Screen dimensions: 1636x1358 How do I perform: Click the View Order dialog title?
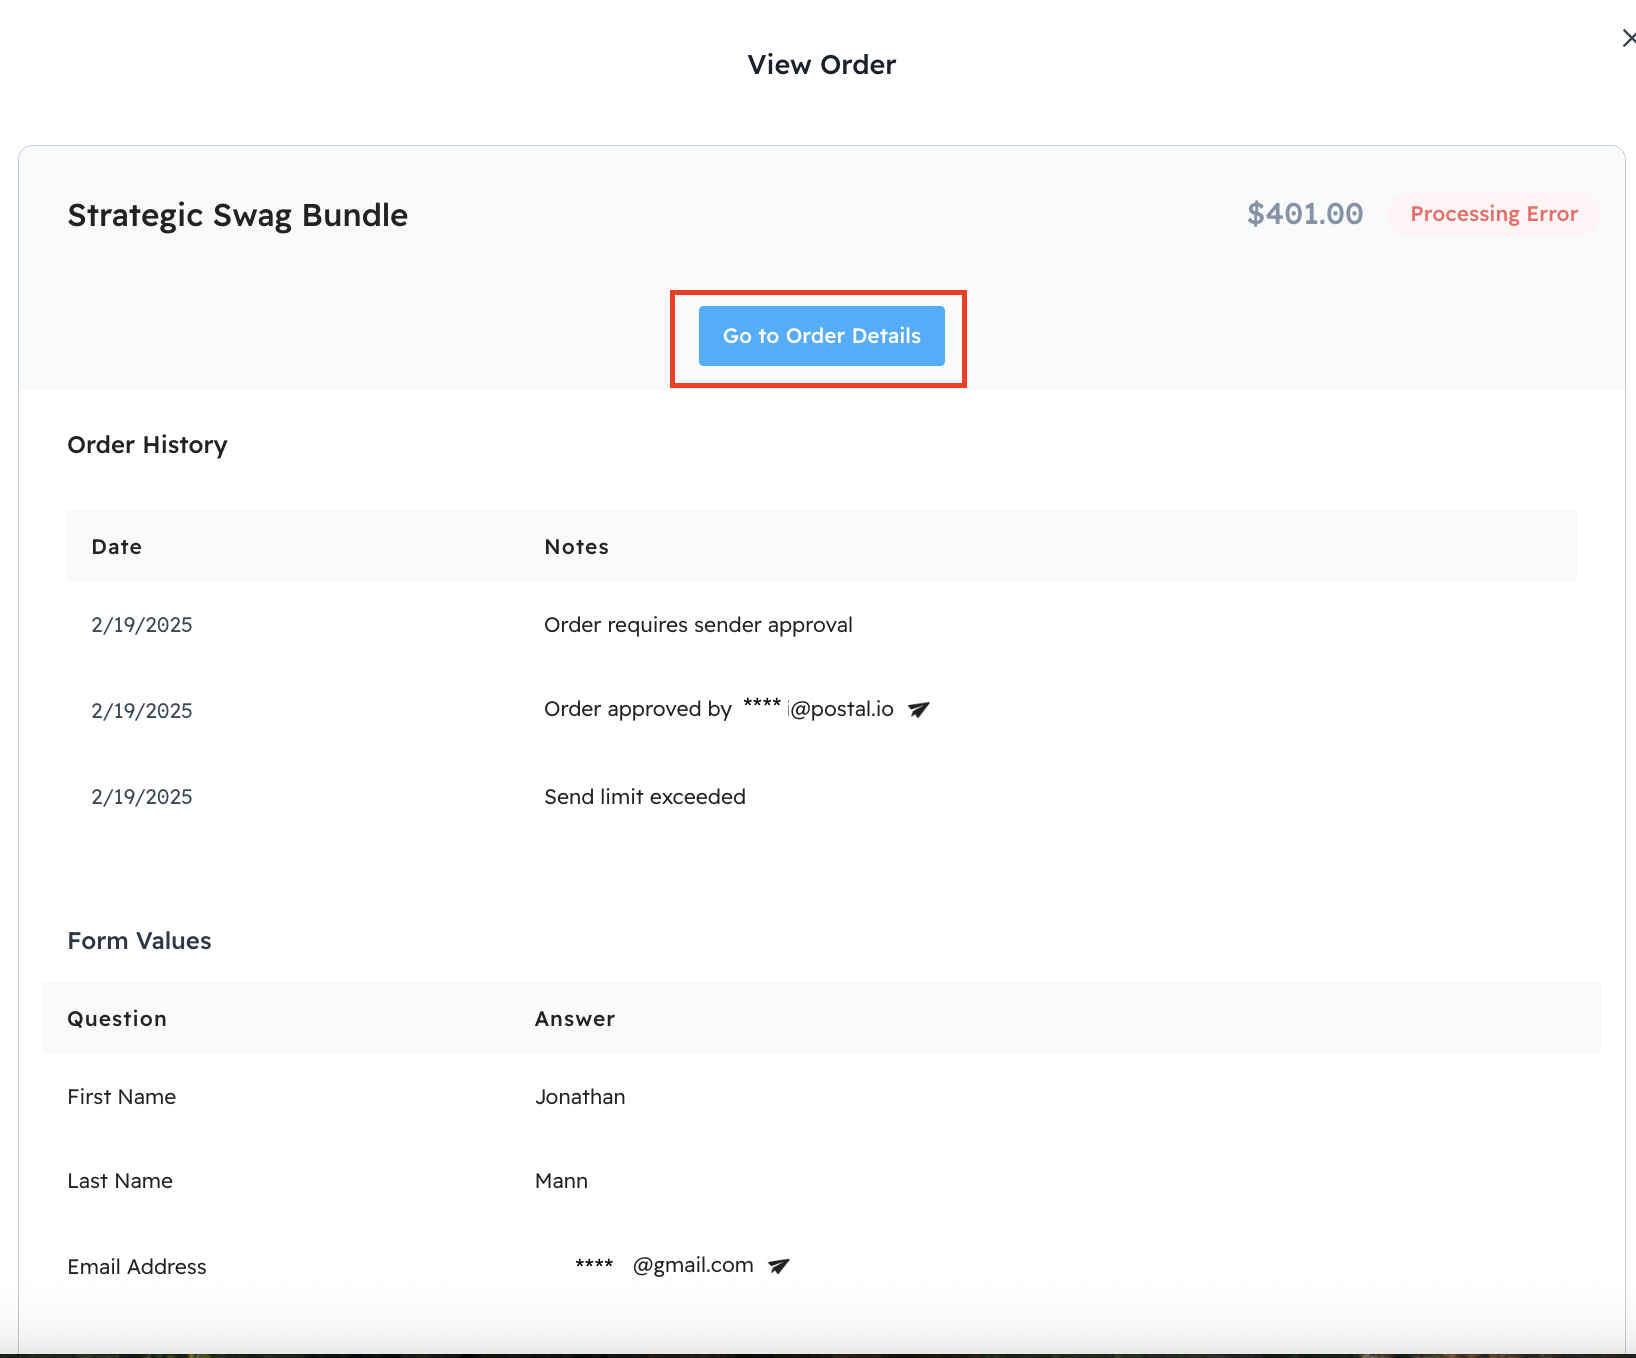point(821,65)
